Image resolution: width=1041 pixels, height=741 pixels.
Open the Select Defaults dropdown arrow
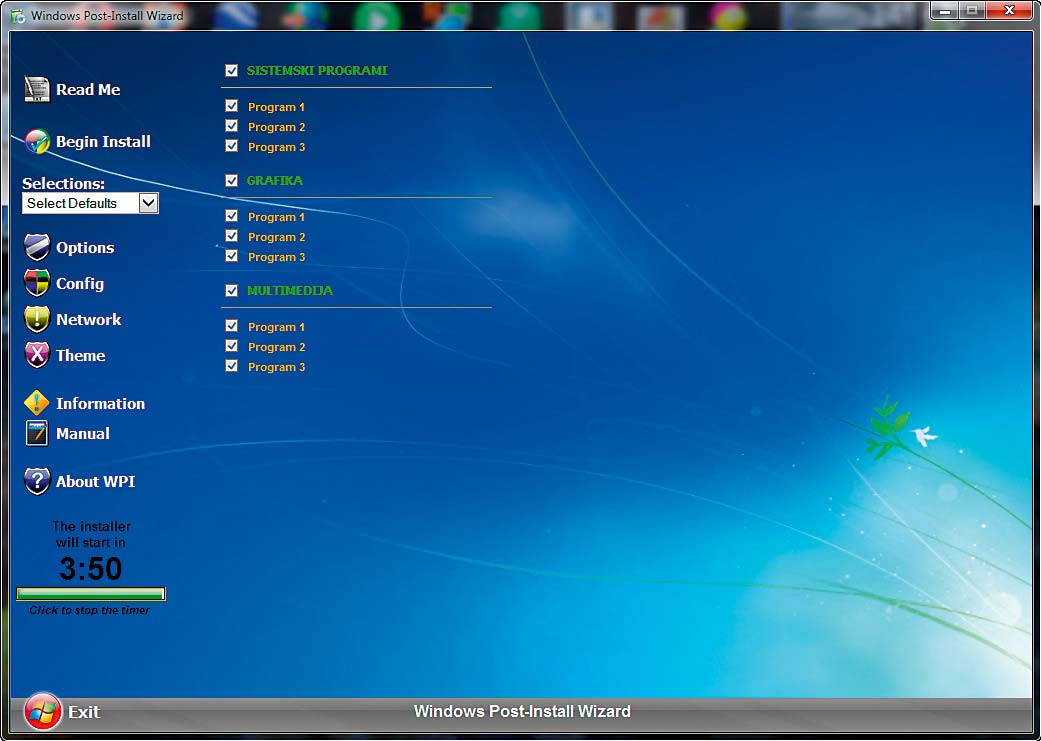point(149,203)
